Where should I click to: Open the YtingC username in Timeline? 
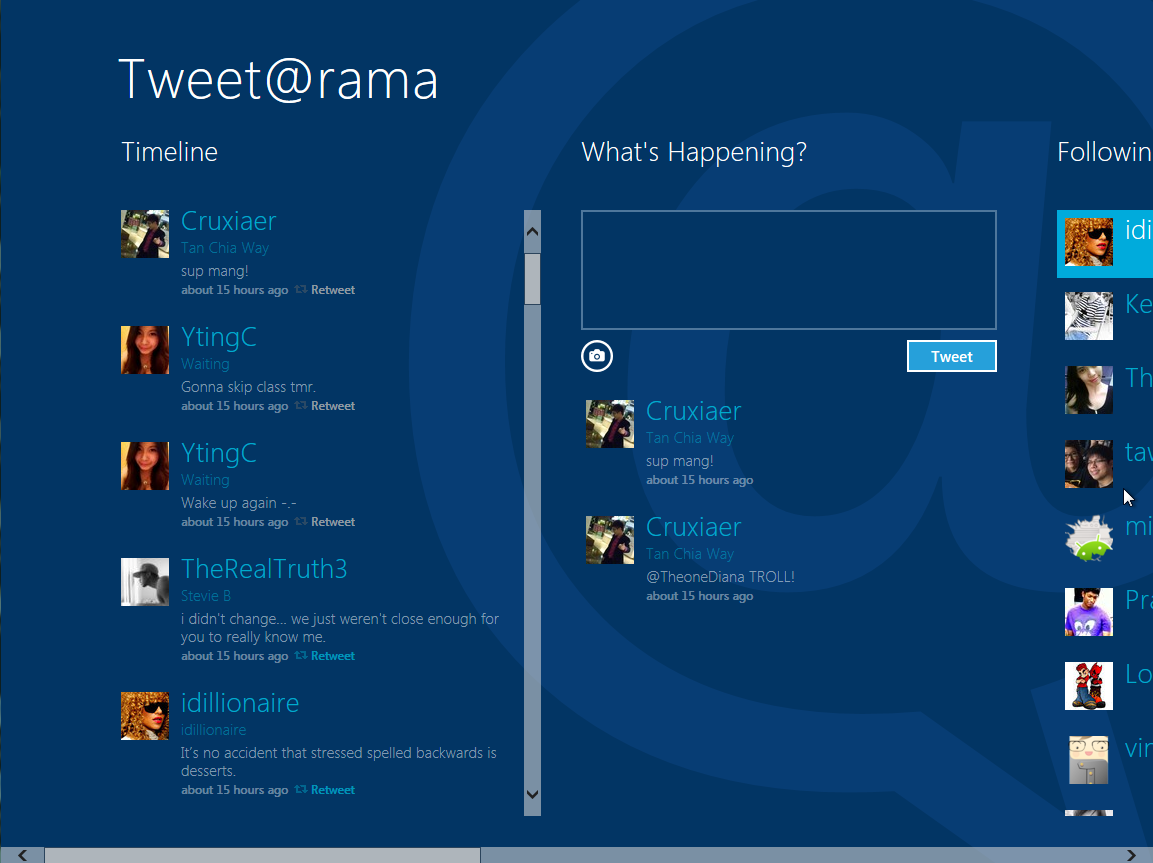coord(219,338)
